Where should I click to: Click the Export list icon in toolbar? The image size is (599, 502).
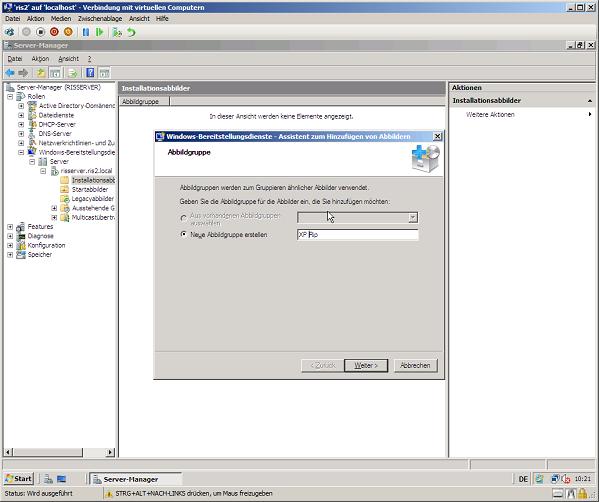pyautogui.click(x=73, y=73)
